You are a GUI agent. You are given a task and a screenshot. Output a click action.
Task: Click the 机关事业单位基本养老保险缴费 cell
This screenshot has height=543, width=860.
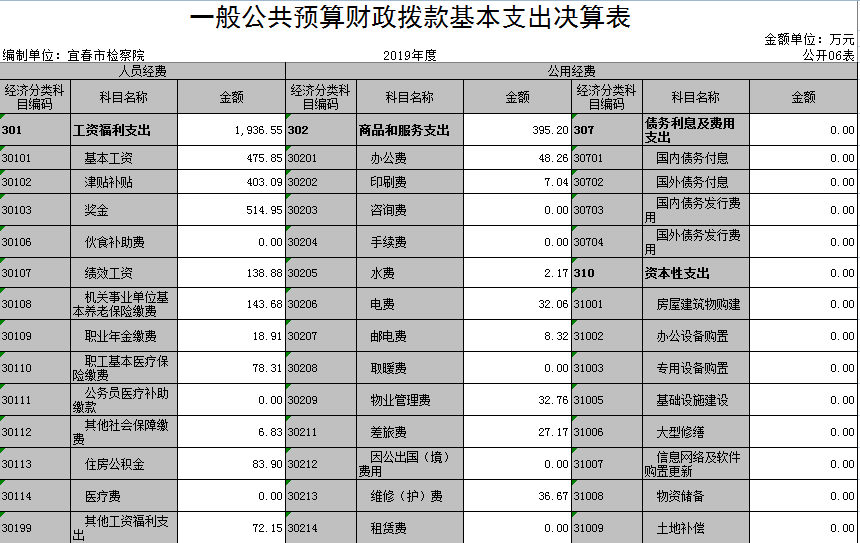pyautogui.click(x=124, y=304)
